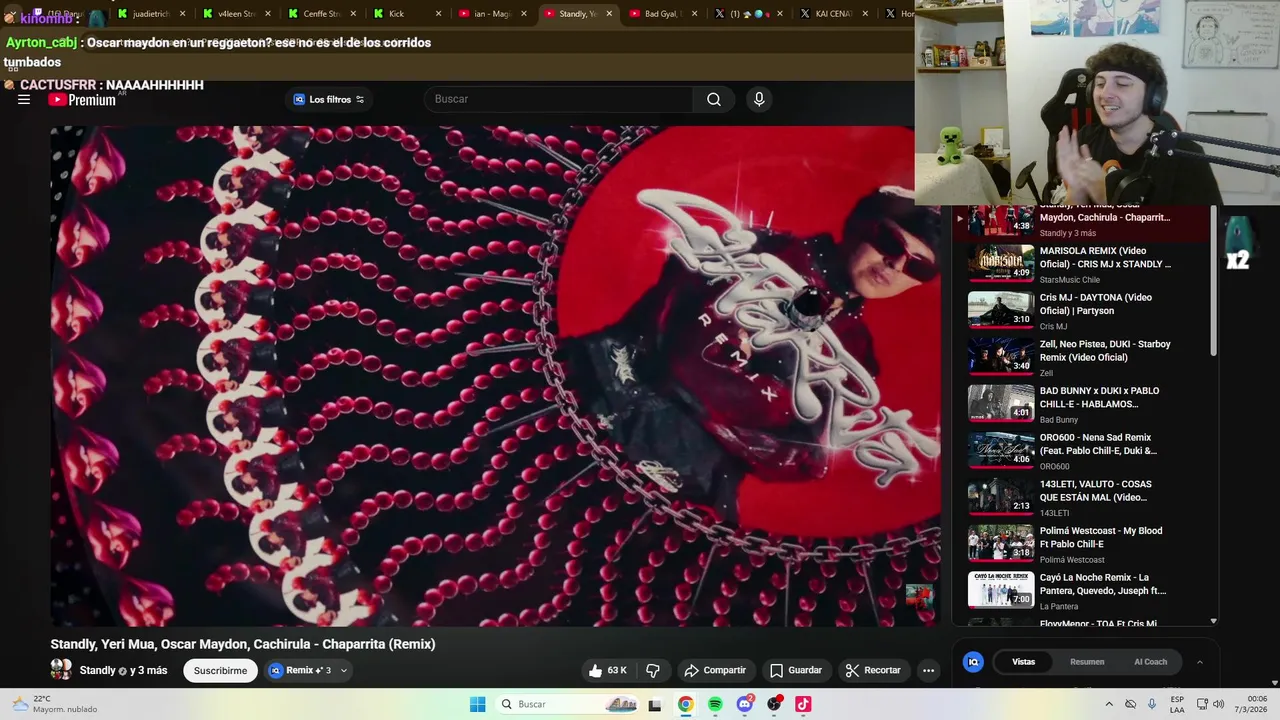This screenshot has height=720, width=1280.
Task: Click the blue IQ icon beside Vistas
Action: (x=973, y=662)
